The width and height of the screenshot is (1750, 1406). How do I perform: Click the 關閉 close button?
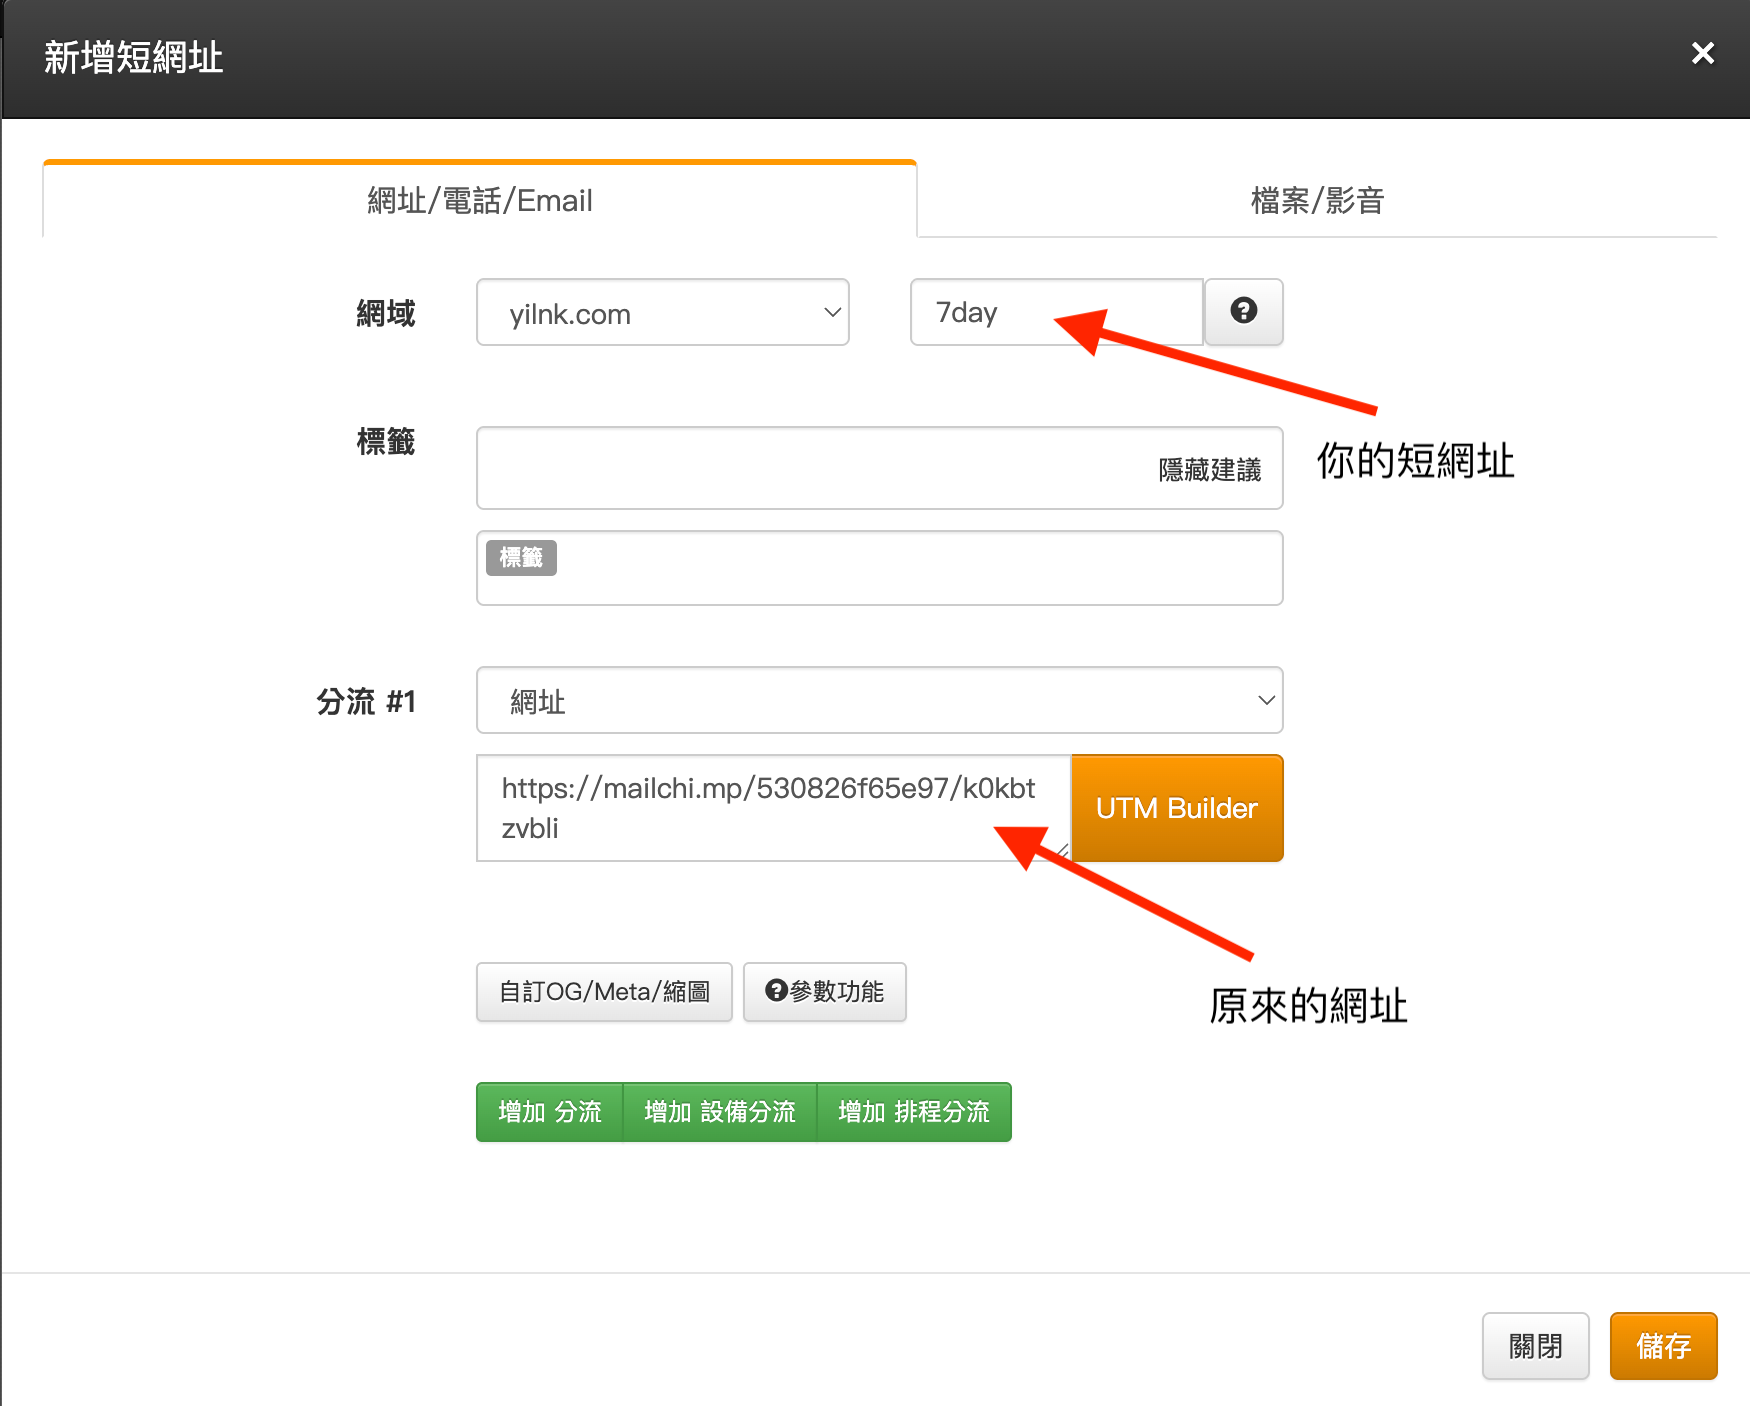(x=1534, y=1346)
